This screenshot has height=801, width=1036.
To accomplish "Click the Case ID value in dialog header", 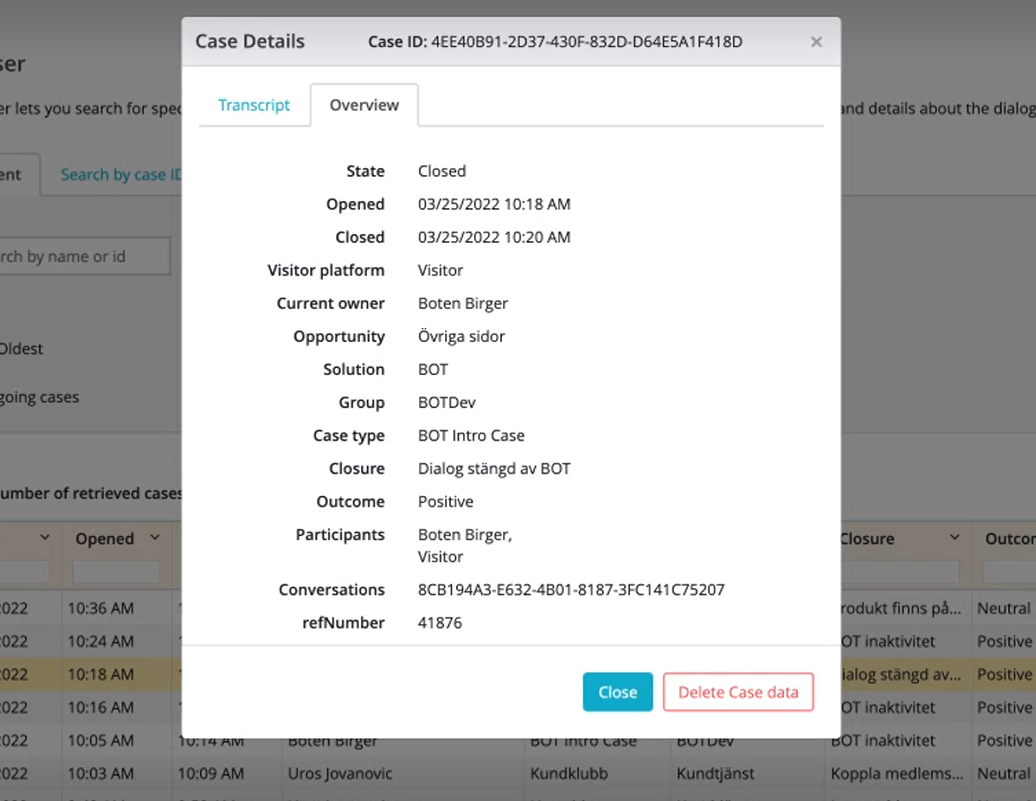I will point(586,42).
